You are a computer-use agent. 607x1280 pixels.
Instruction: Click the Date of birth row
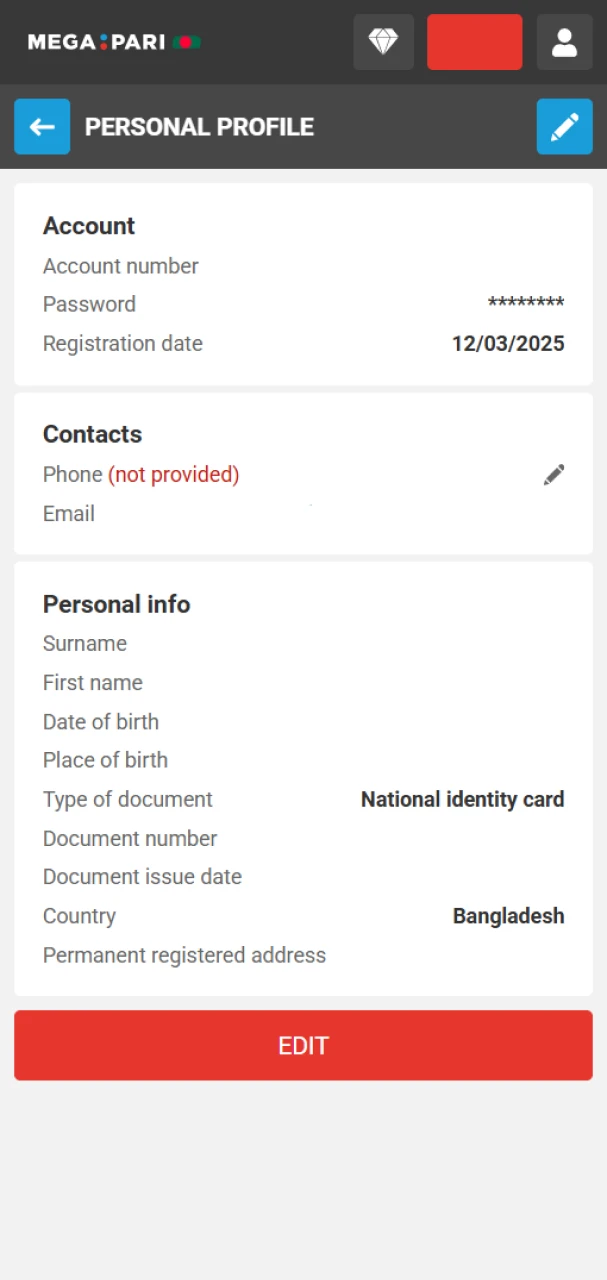tap(100, 721)
